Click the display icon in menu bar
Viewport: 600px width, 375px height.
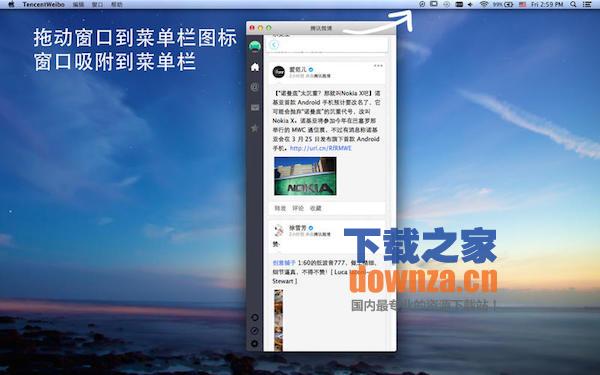[x=434, y=4]
